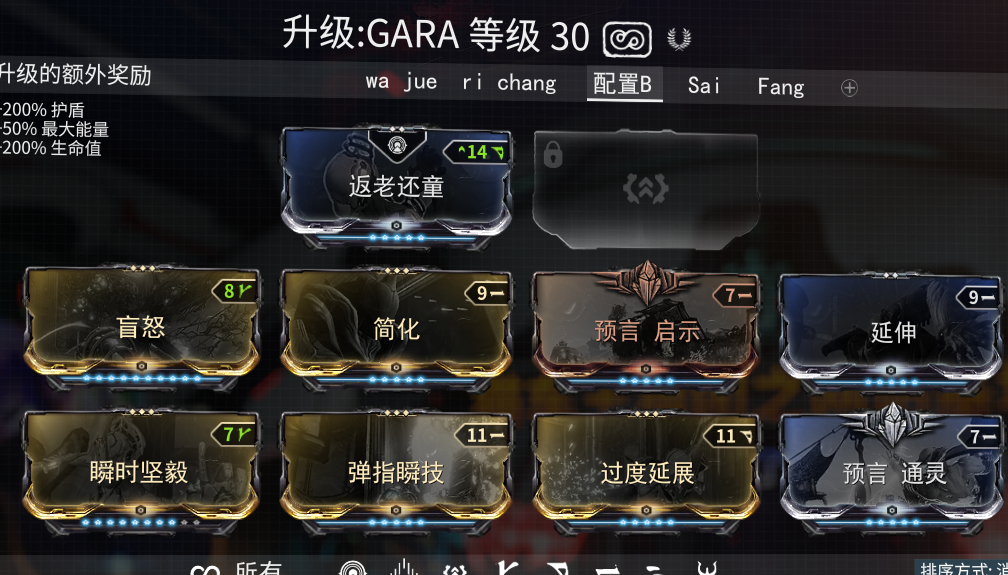This screenshot has width=1008, height=575.
Task: Click the 过度延展 mod card
Action: point(647,470)
